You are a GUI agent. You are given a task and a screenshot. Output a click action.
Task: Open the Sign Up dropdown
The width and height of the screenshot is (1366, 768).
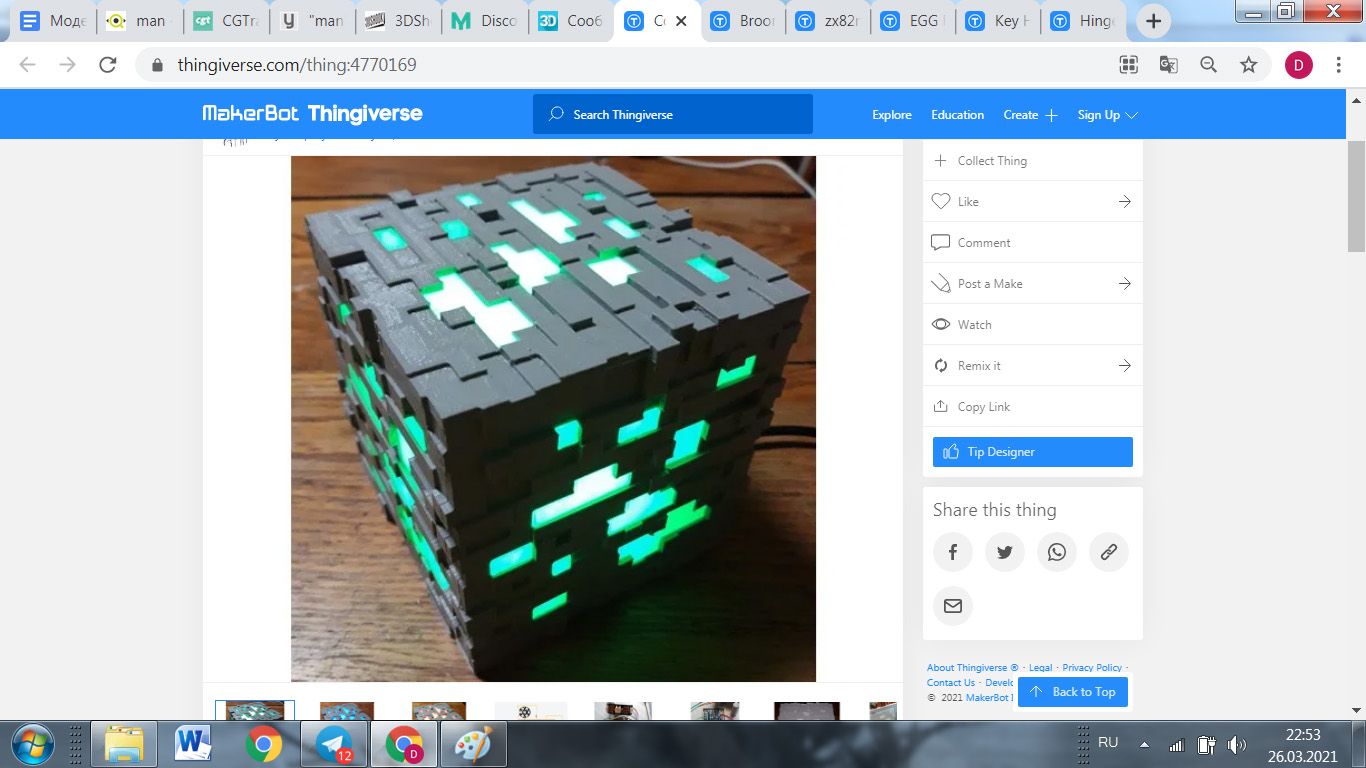(x=1107, y=115)
